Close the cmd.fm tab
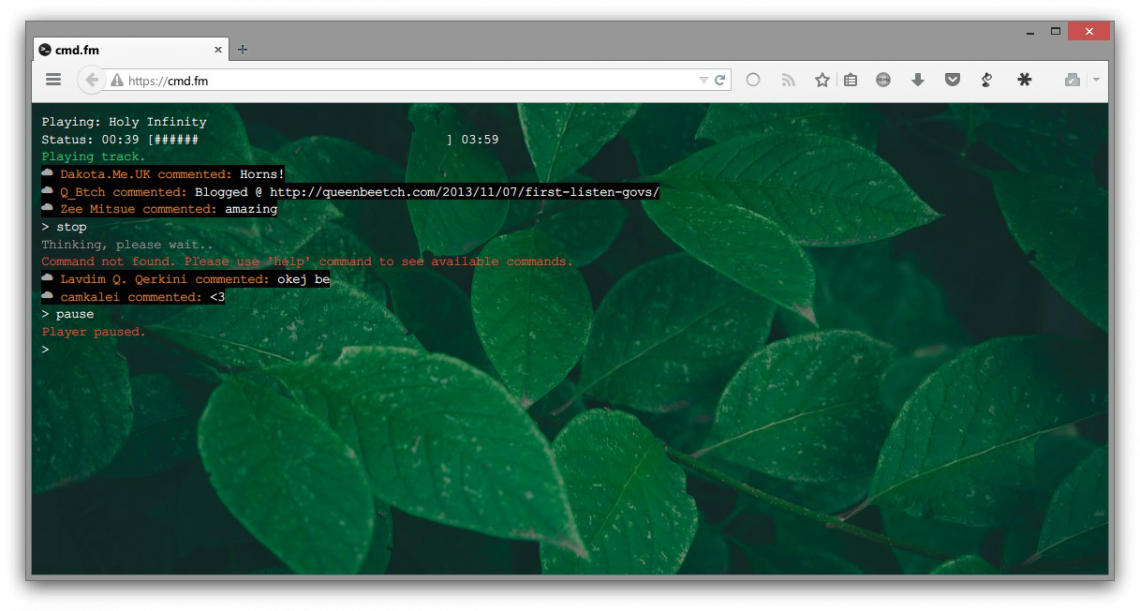1140x611 pixels. (x=218, y=49)
